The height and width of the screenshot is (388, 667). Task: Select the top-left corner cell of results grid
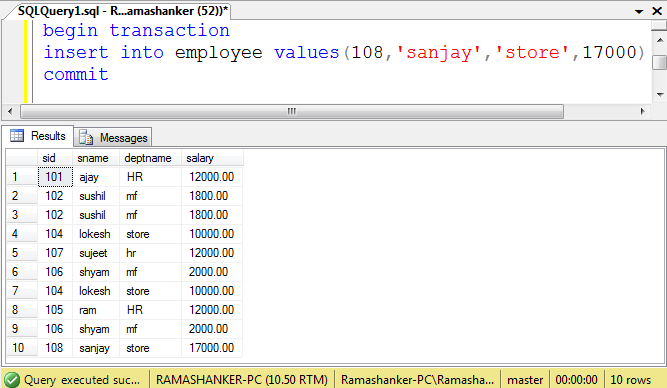point(22,158)
